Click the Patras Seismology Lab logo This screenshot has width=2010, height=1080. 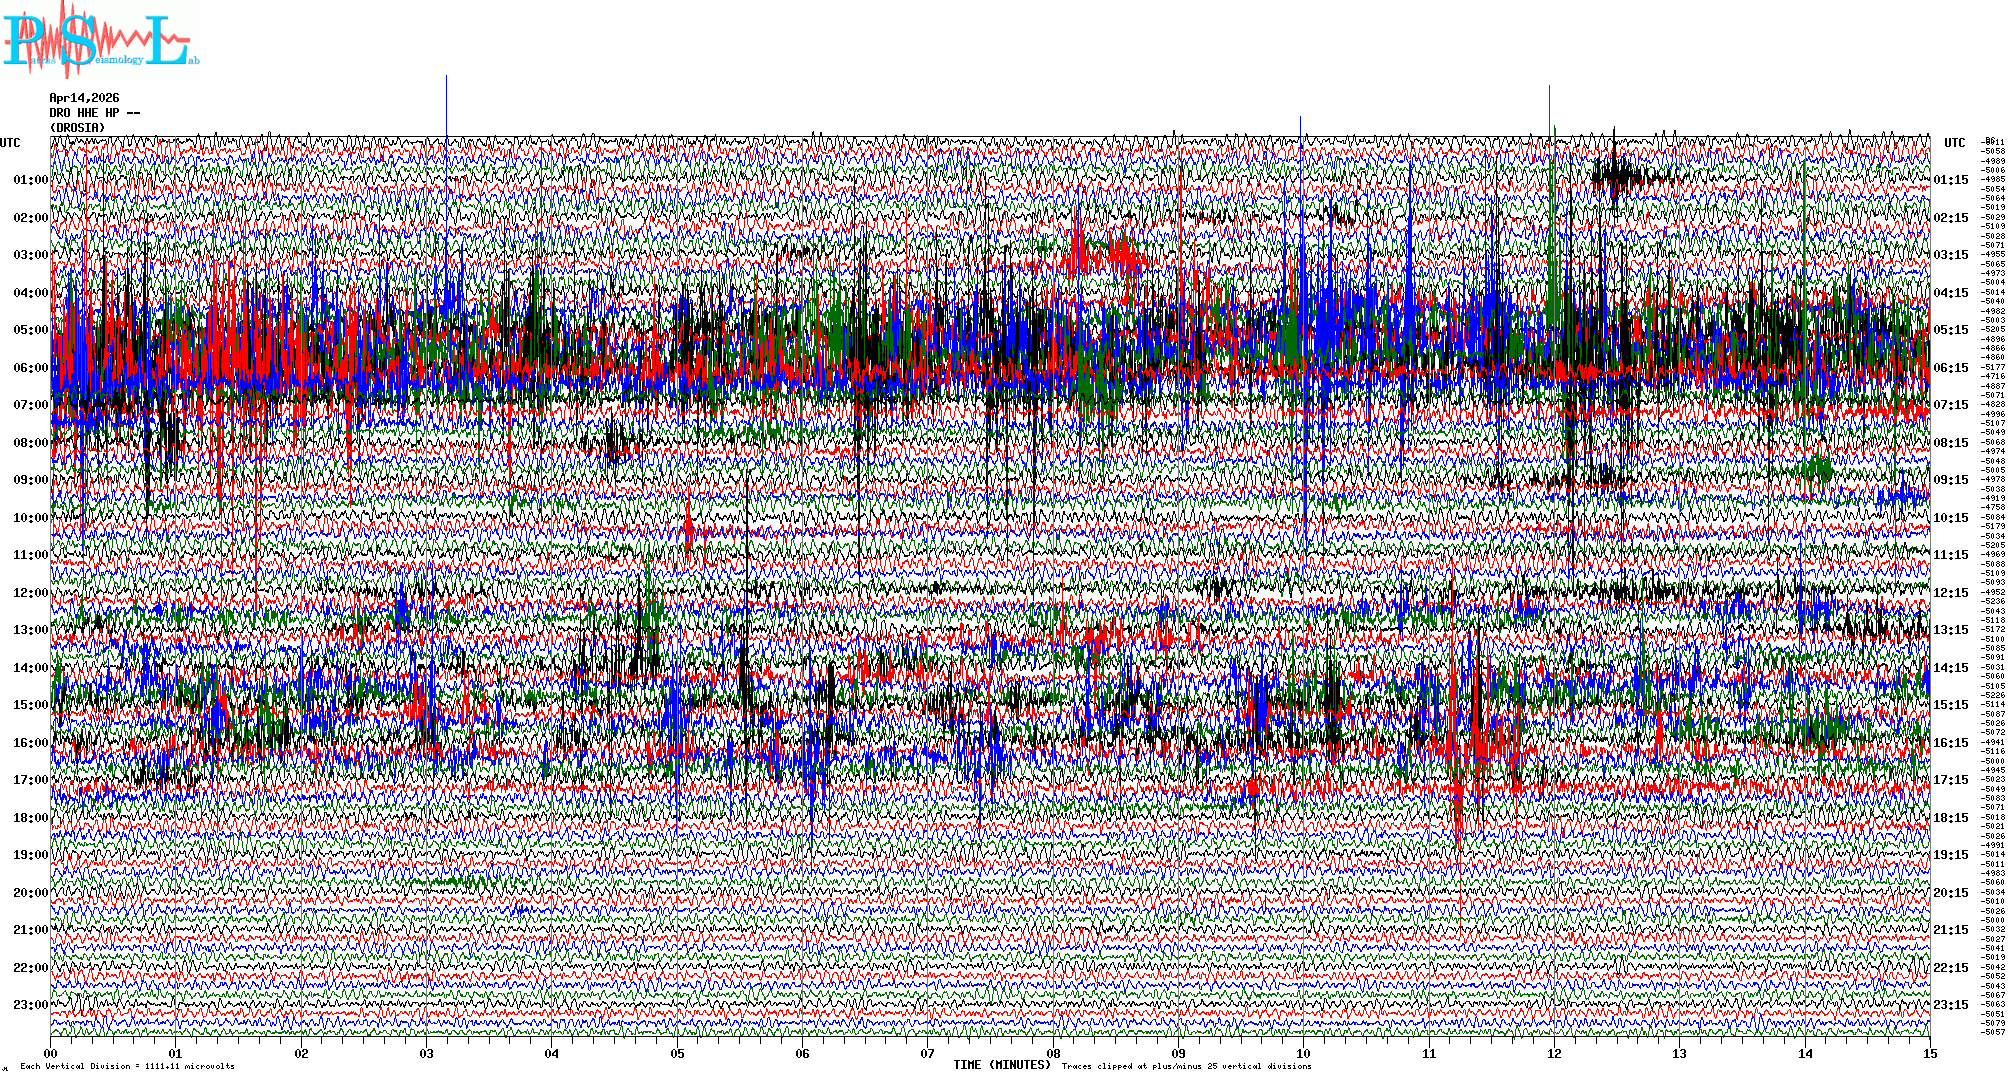click(x=100, y=40)
